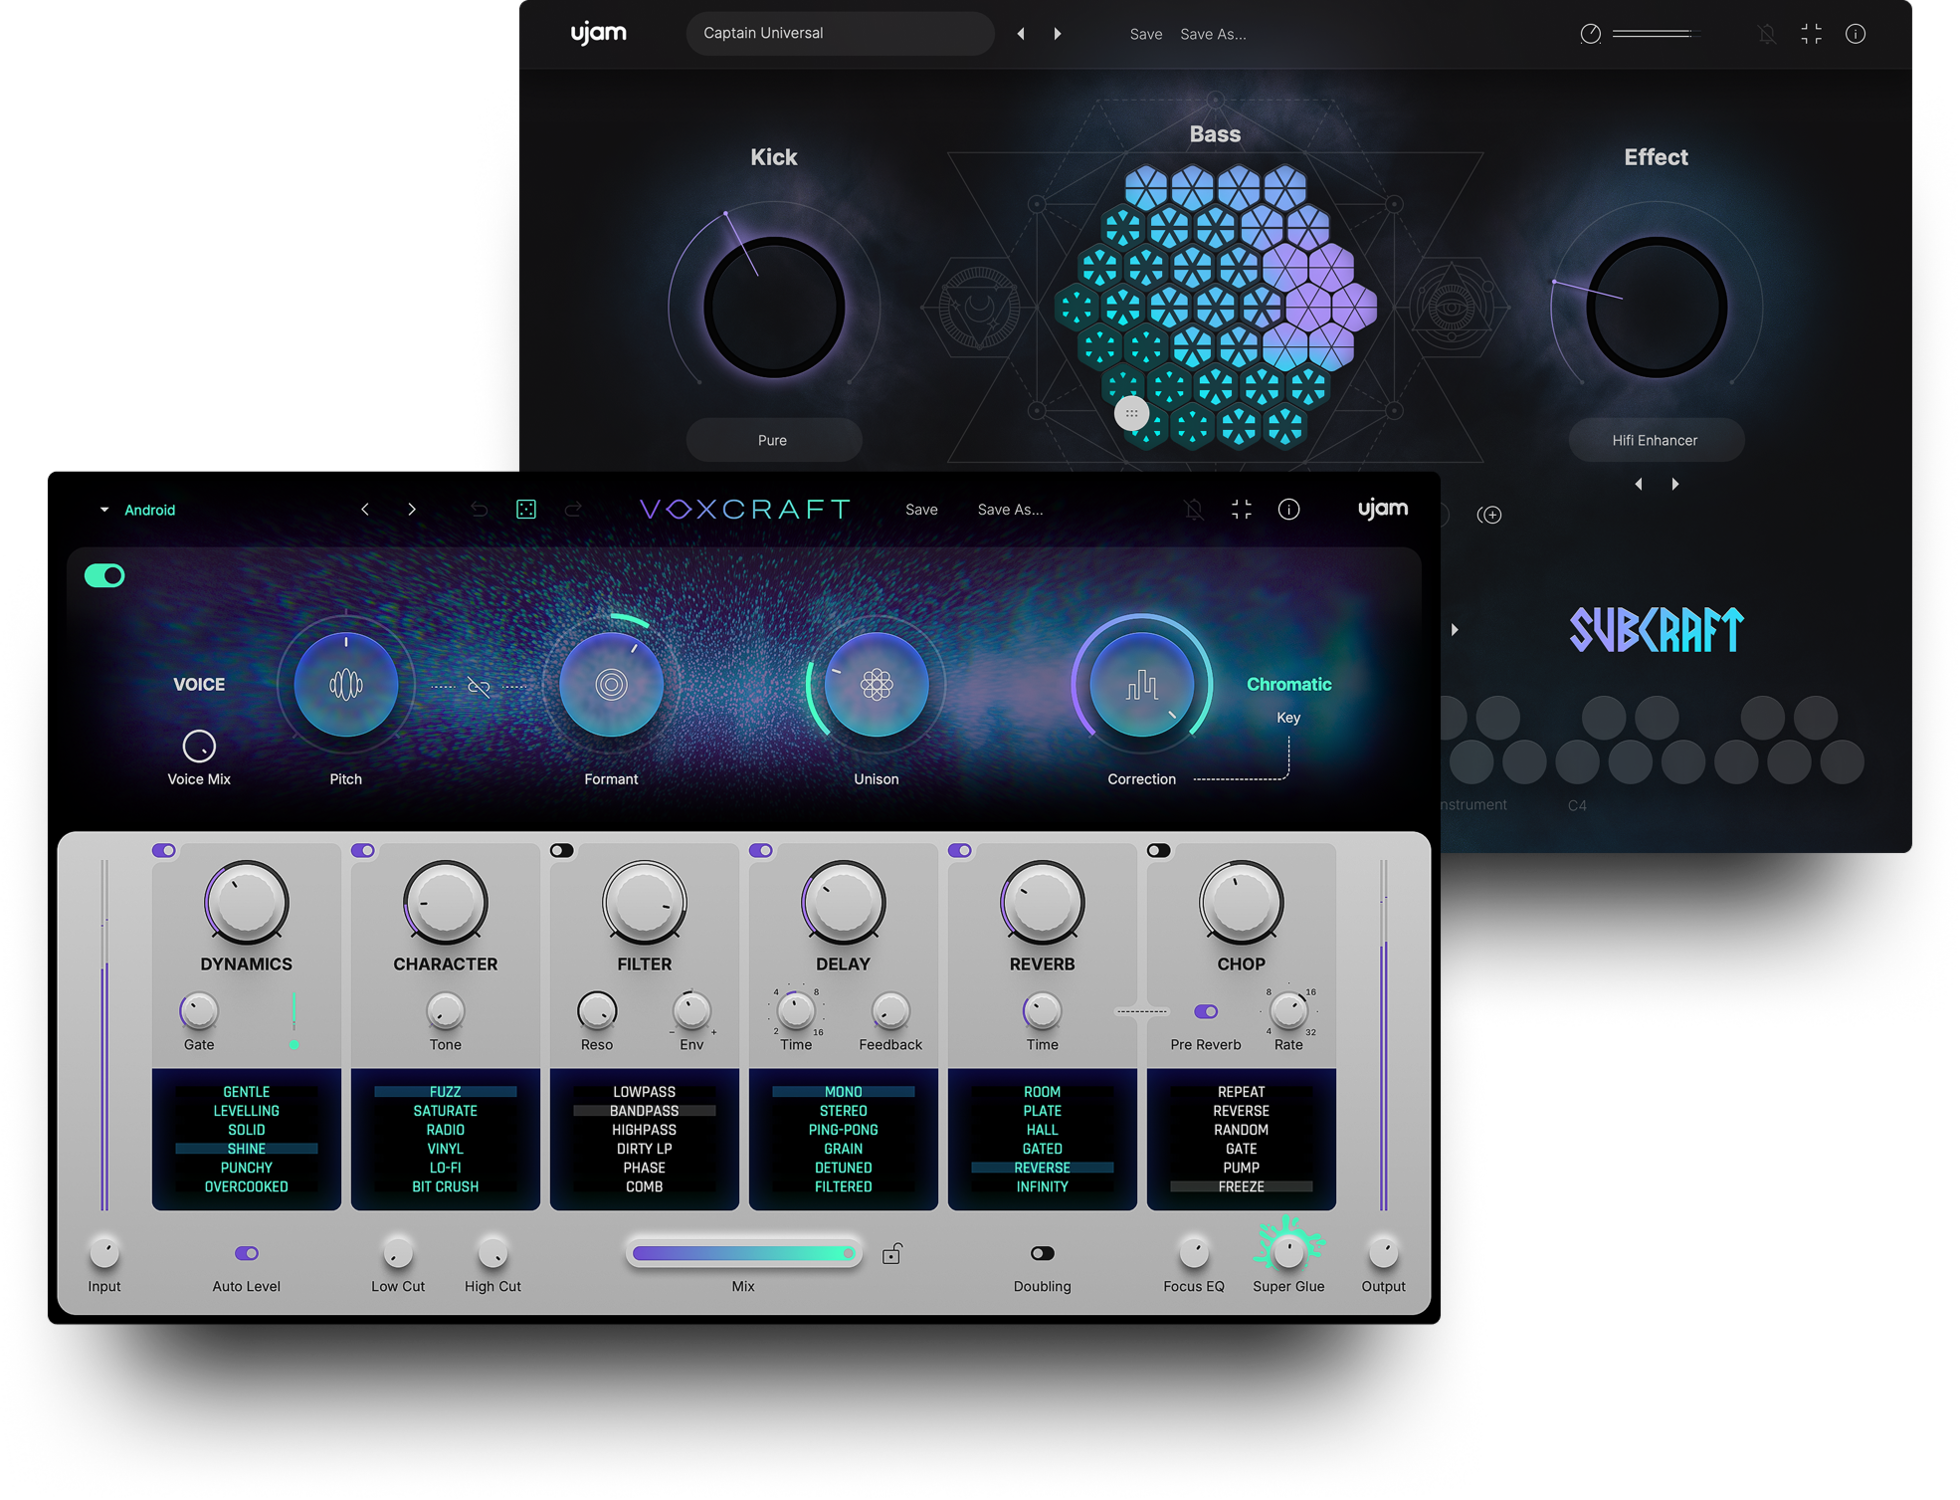Toggle the Character module switch

click(363, 851)
